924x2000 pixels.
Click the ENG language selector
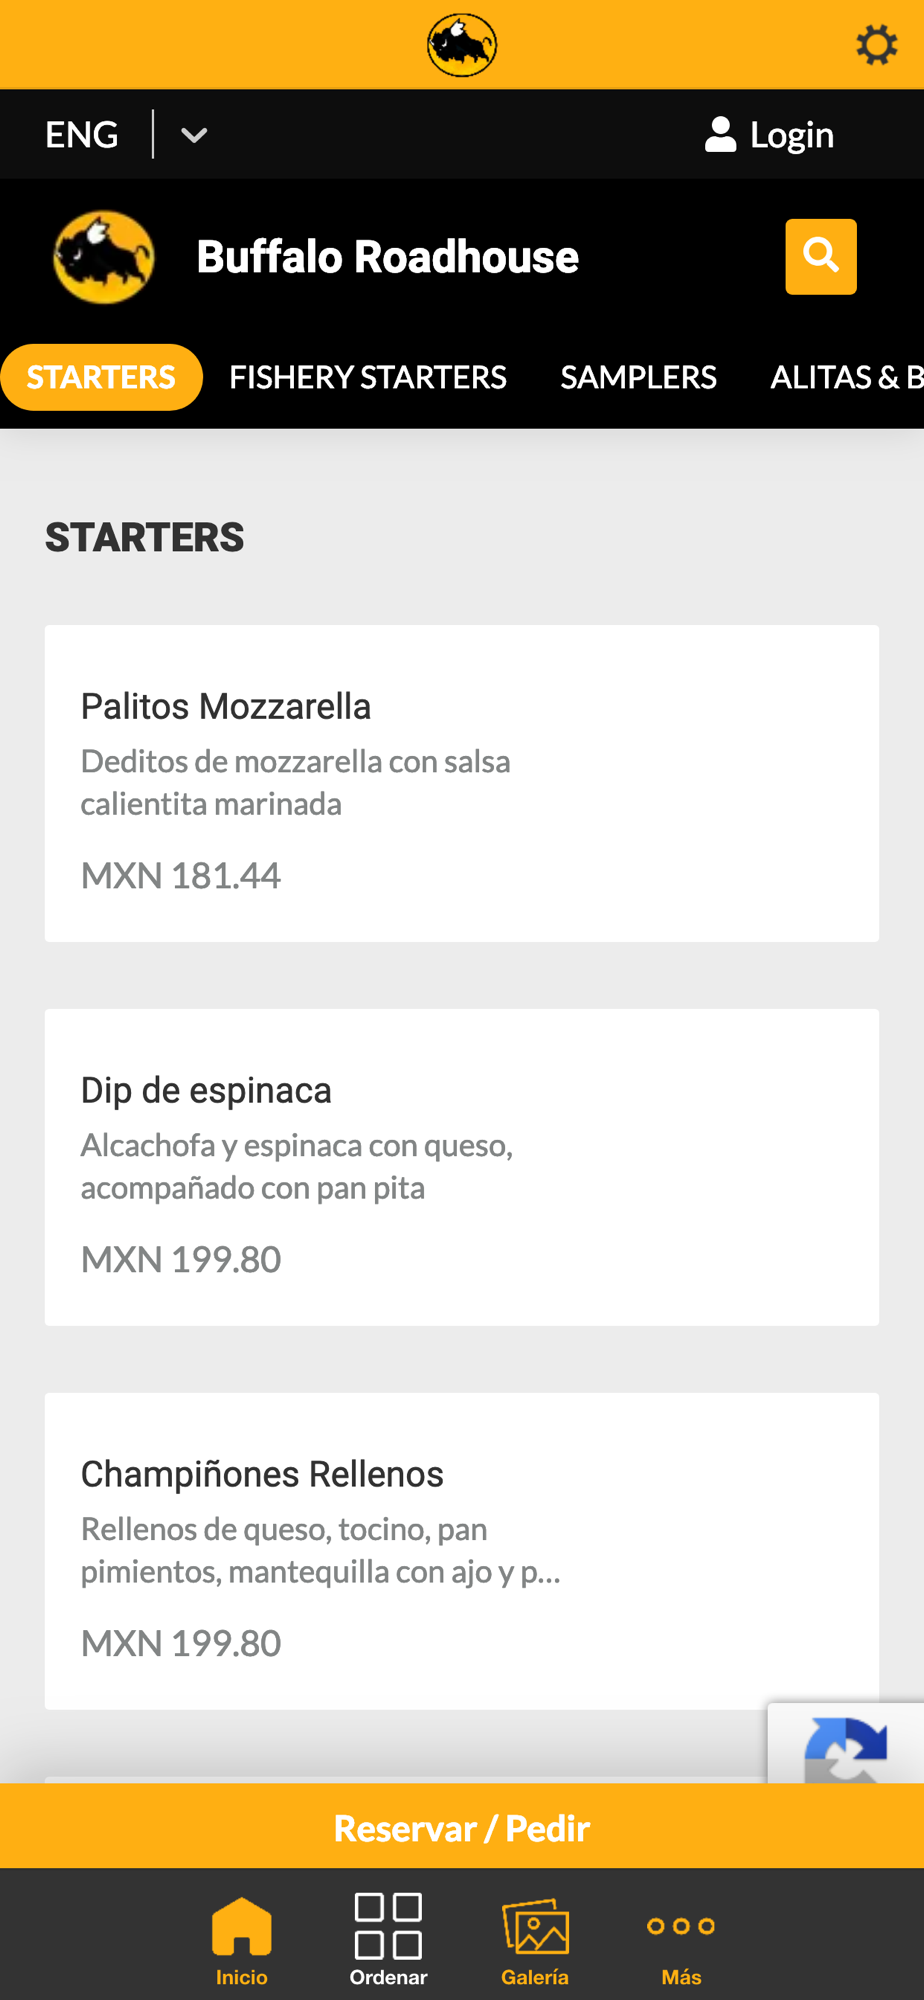click(x=82, y=135)
